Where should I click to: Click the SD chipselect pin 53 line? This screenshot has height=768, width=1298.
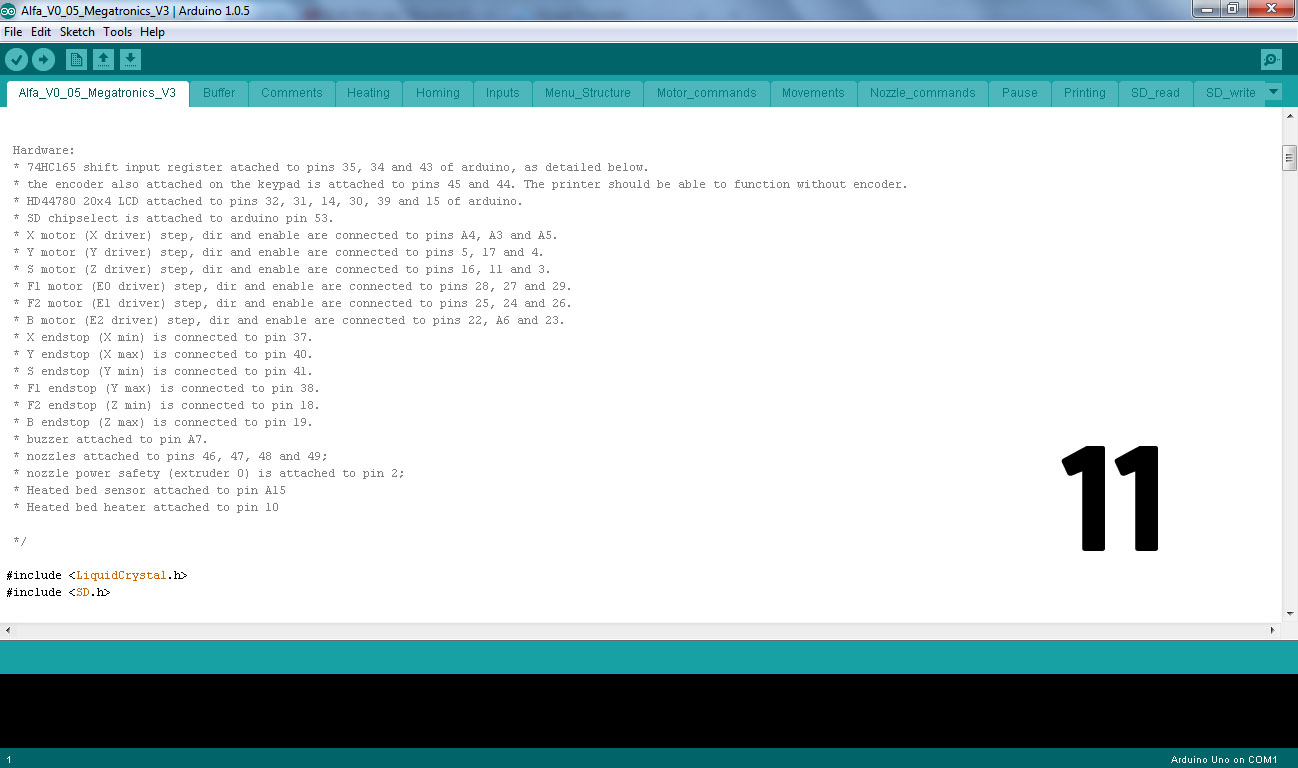173,218
